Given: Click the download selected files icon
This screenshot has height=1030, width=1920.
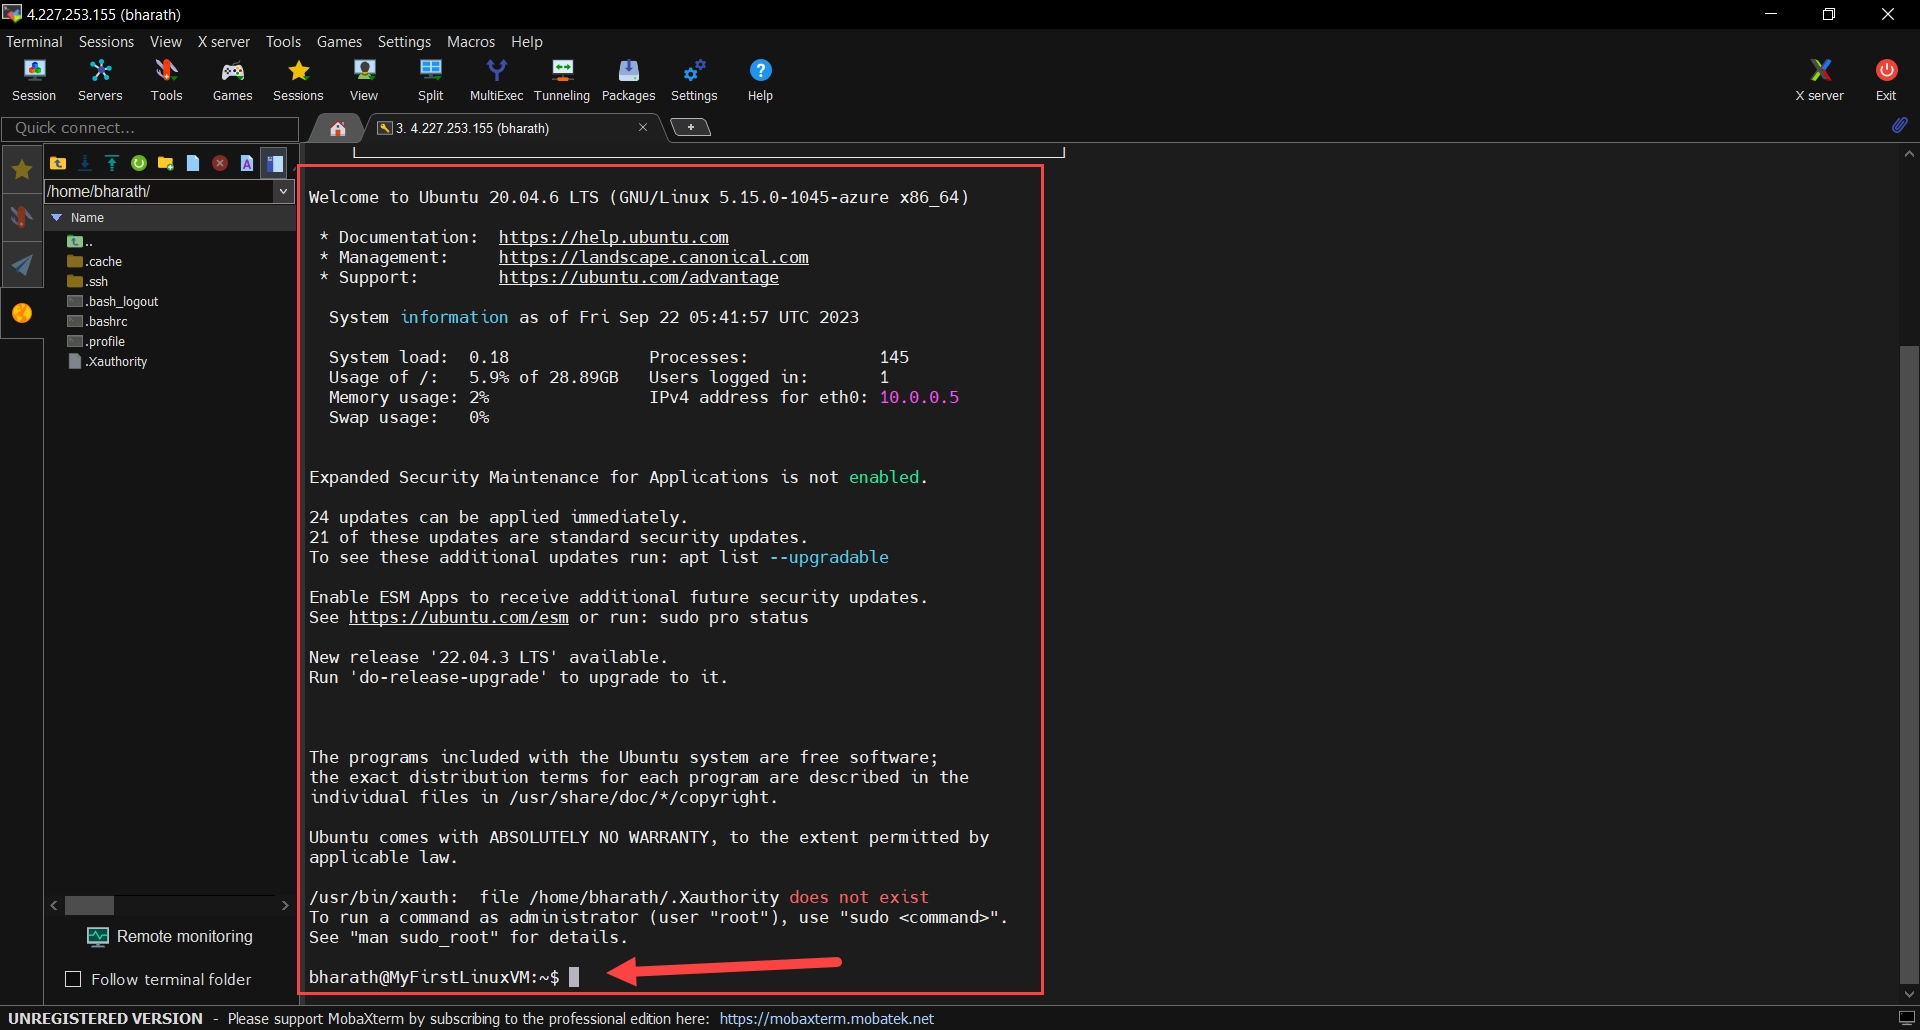Looking at the screenshot, I should pyautogui.click(x=85, y=163).
